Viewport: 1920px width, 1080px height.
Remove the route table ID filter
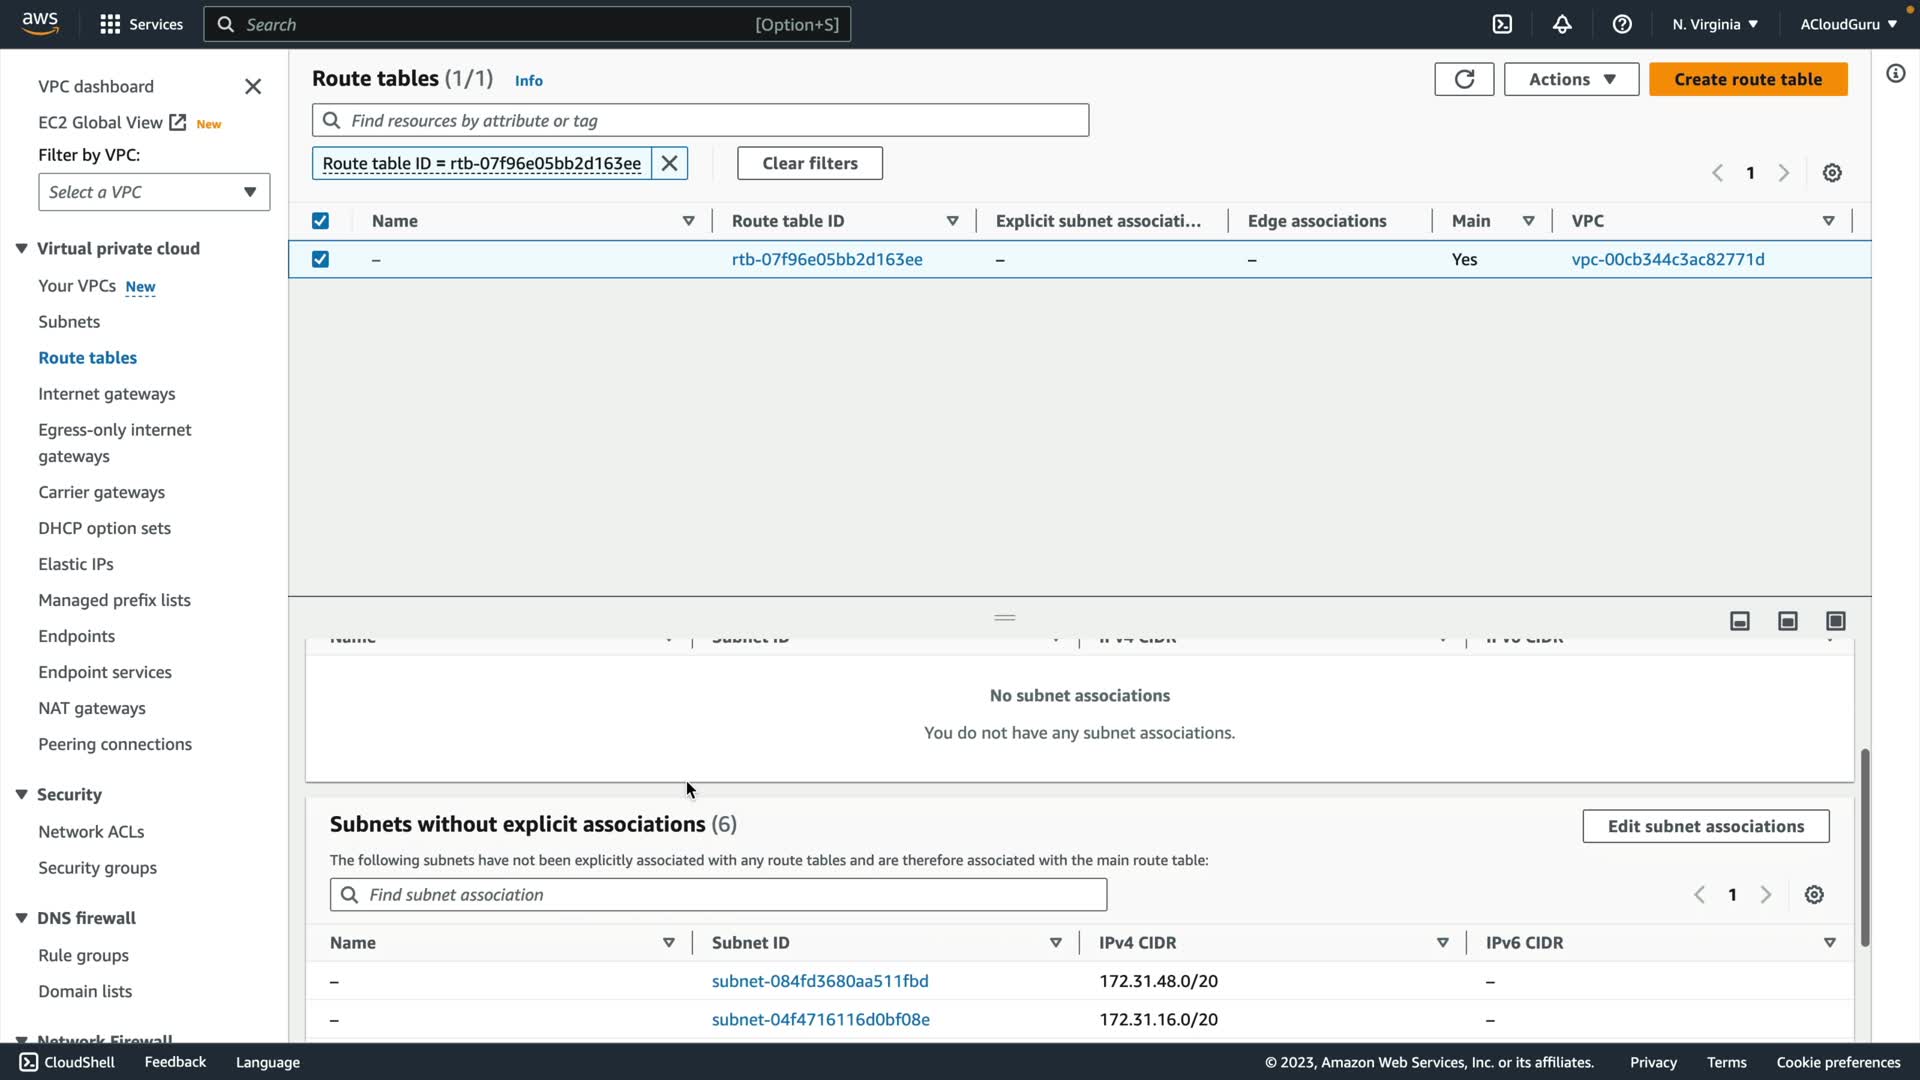[670, 163]
